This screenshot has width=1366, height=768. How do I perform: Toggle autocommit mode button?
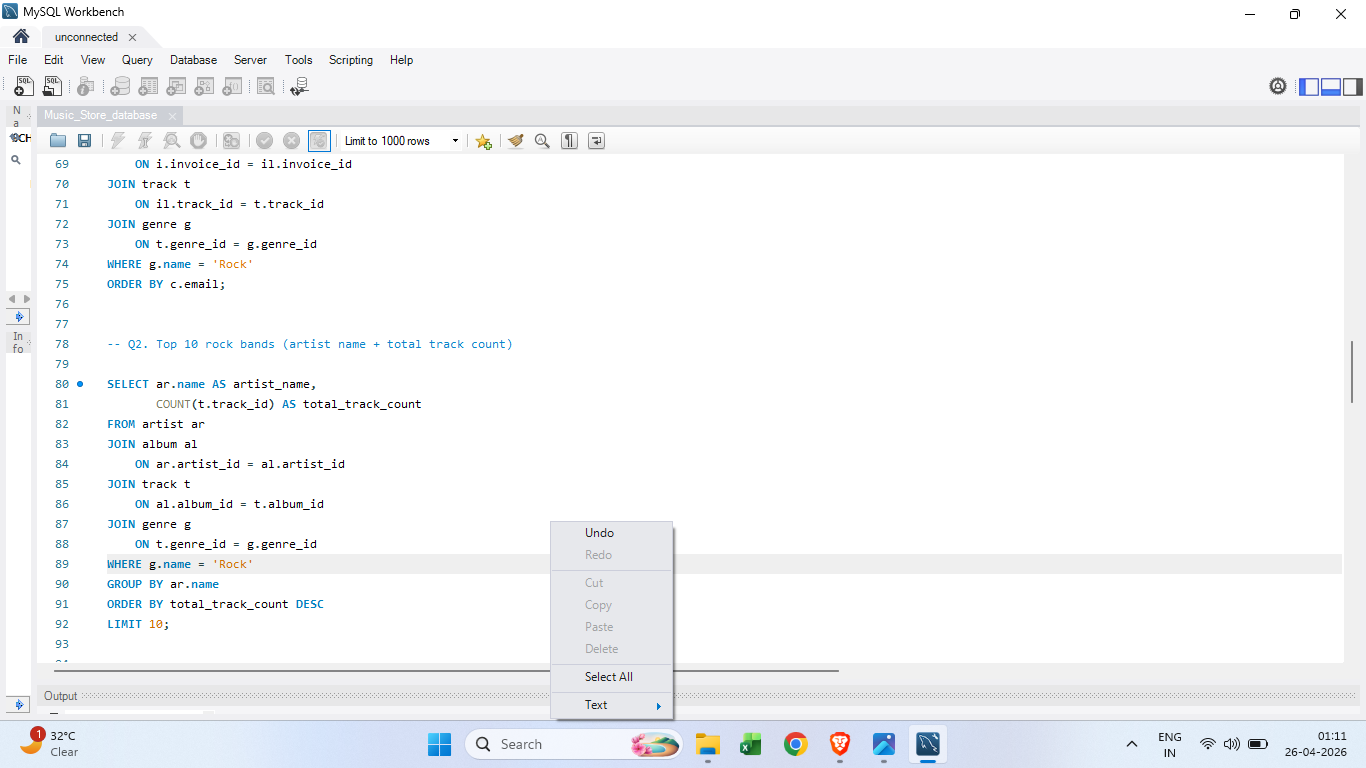(319, 141)
